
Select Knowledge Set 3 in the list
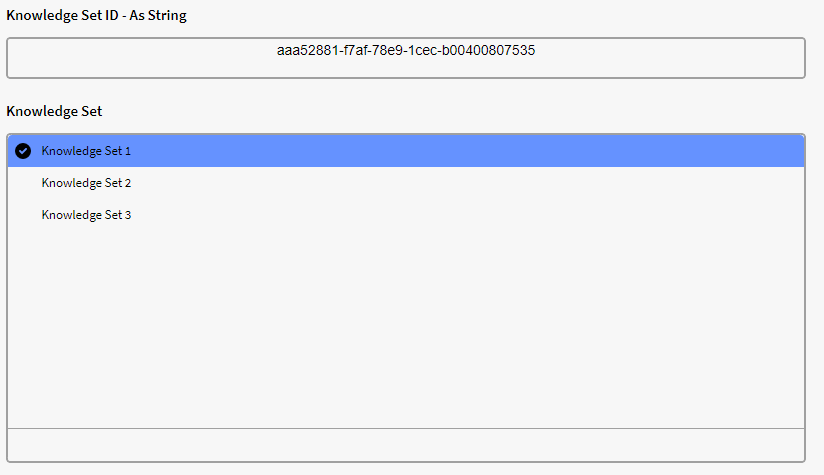pos(86,215)
